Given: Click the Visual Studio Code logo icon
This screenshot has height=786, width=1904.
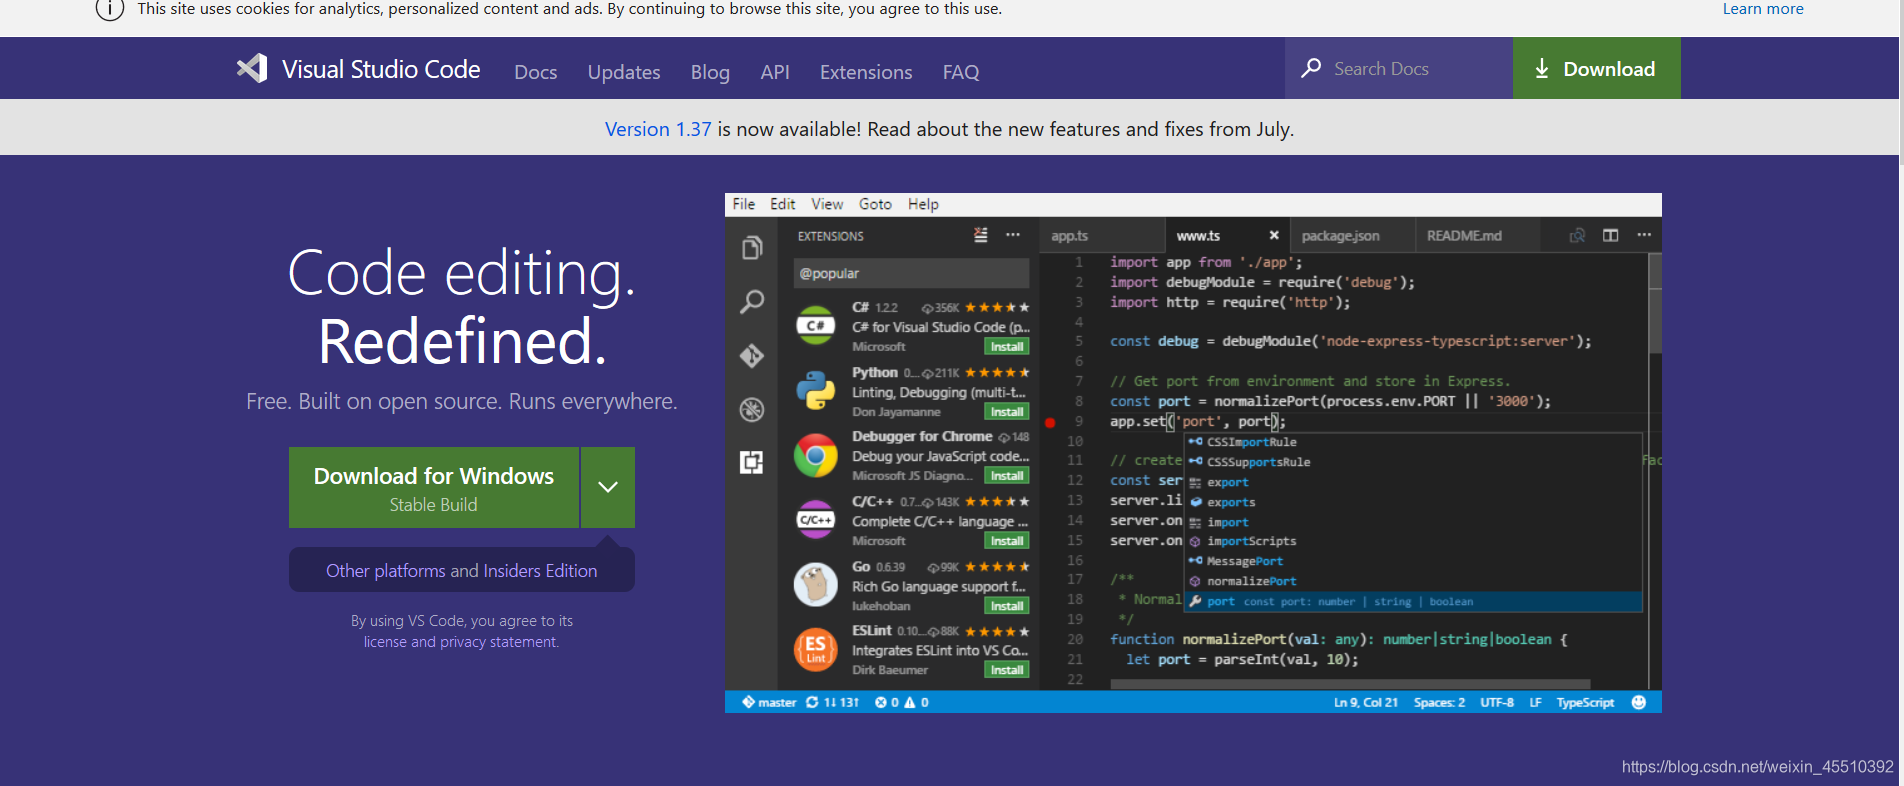Looking at the screenshot, I should coord(252,68).
